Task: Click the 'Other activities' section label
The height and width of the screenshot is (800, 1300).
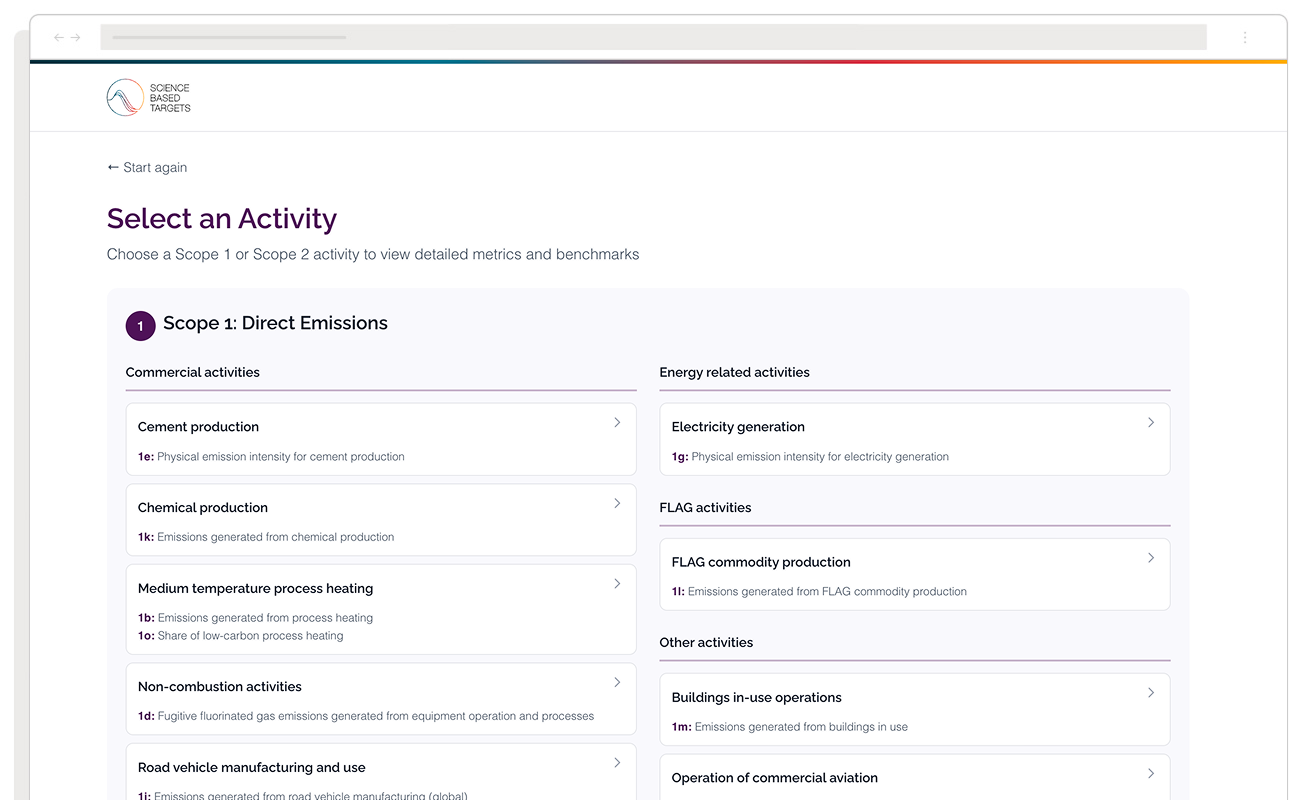Action: (706, 642)
